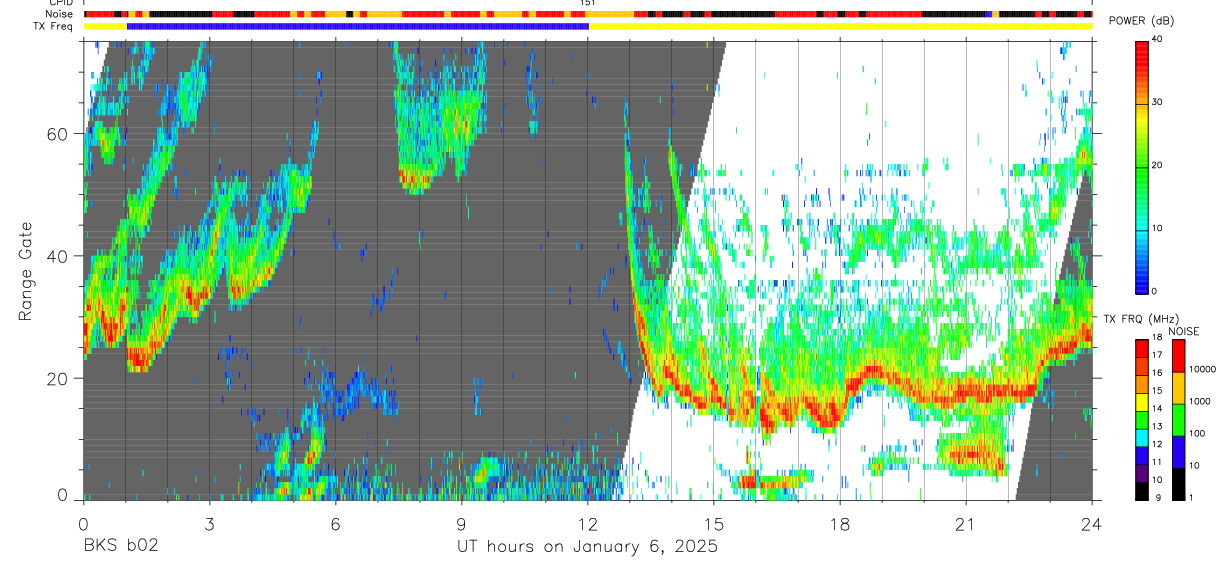
Task: Click the 9 tick label on UT hours axis
Action: 461,523
